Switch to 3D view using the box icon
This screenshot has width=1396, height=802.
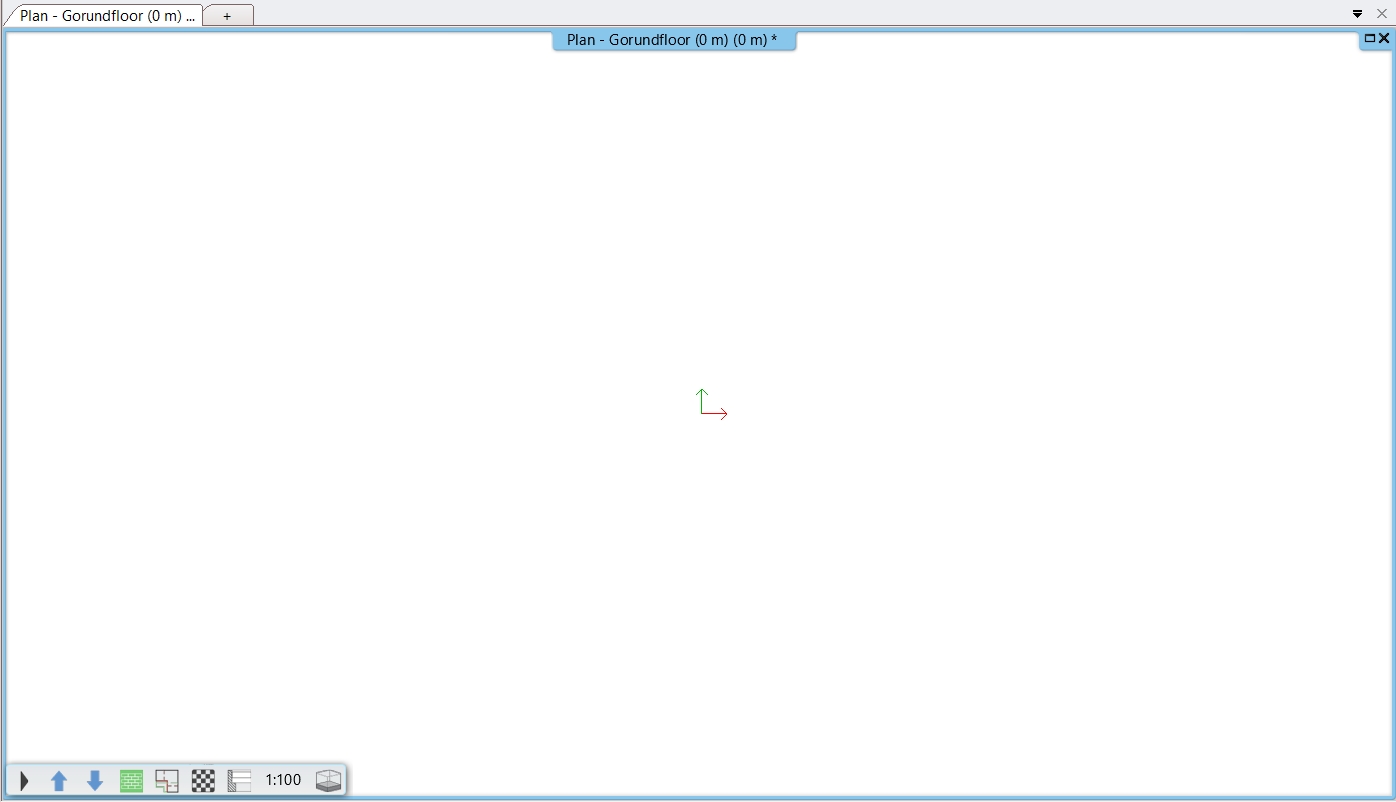click(x=328, y=781)
